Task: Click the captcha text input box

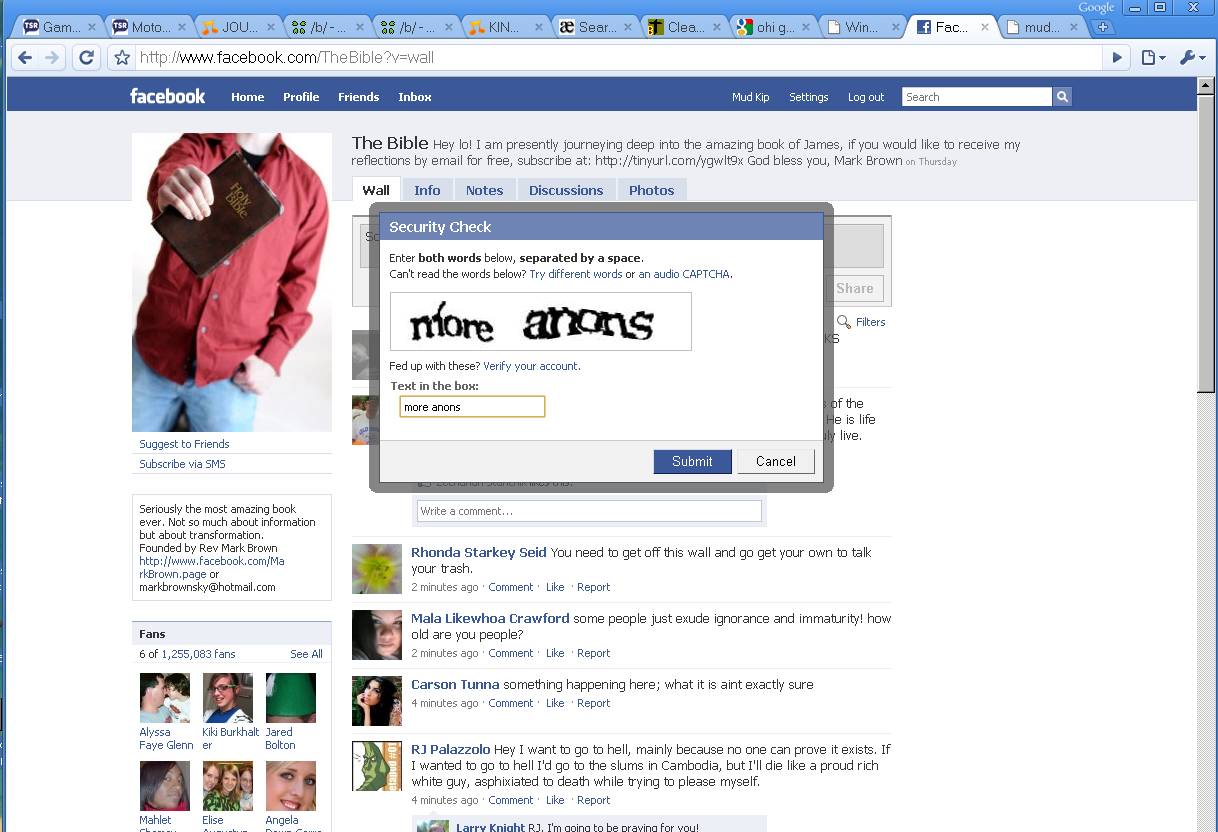Action: pyautogui.click(x=472, y=407)
